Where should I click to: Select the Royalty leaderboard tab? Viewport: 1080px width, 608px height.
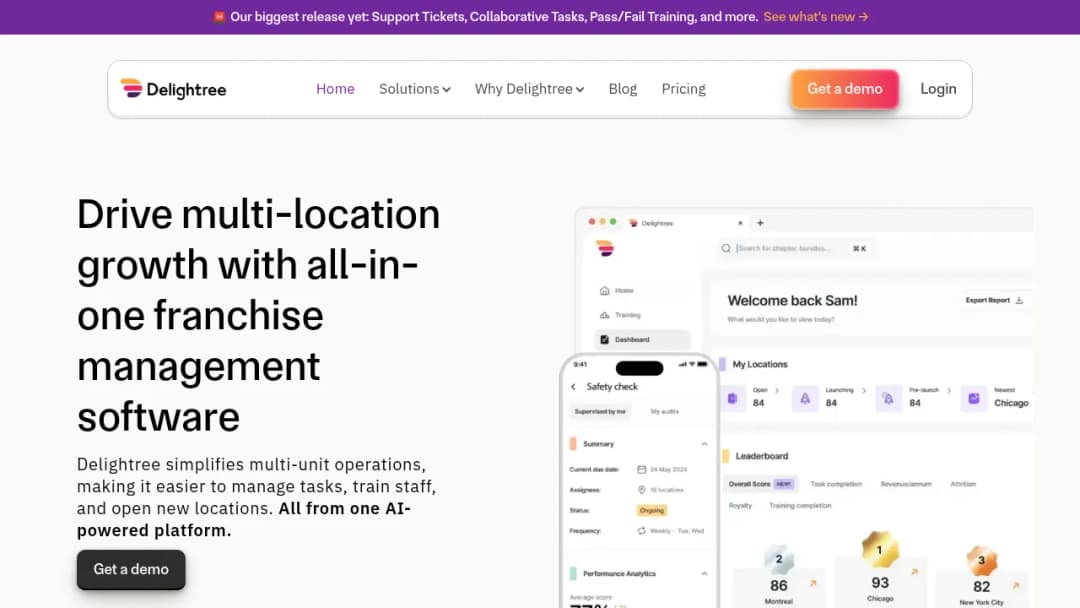click(x=740, y=505)
